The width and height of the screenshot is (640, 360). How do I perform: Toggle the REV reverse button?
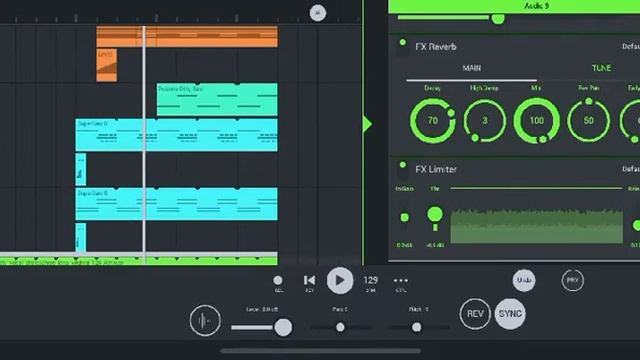pos(475,314)
